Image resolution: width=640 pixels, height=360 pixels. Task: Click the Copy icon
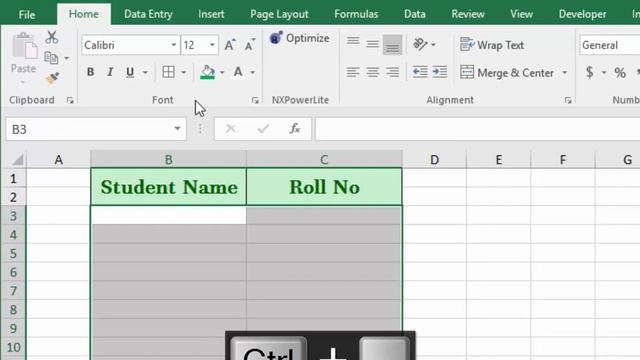(51, 58)
